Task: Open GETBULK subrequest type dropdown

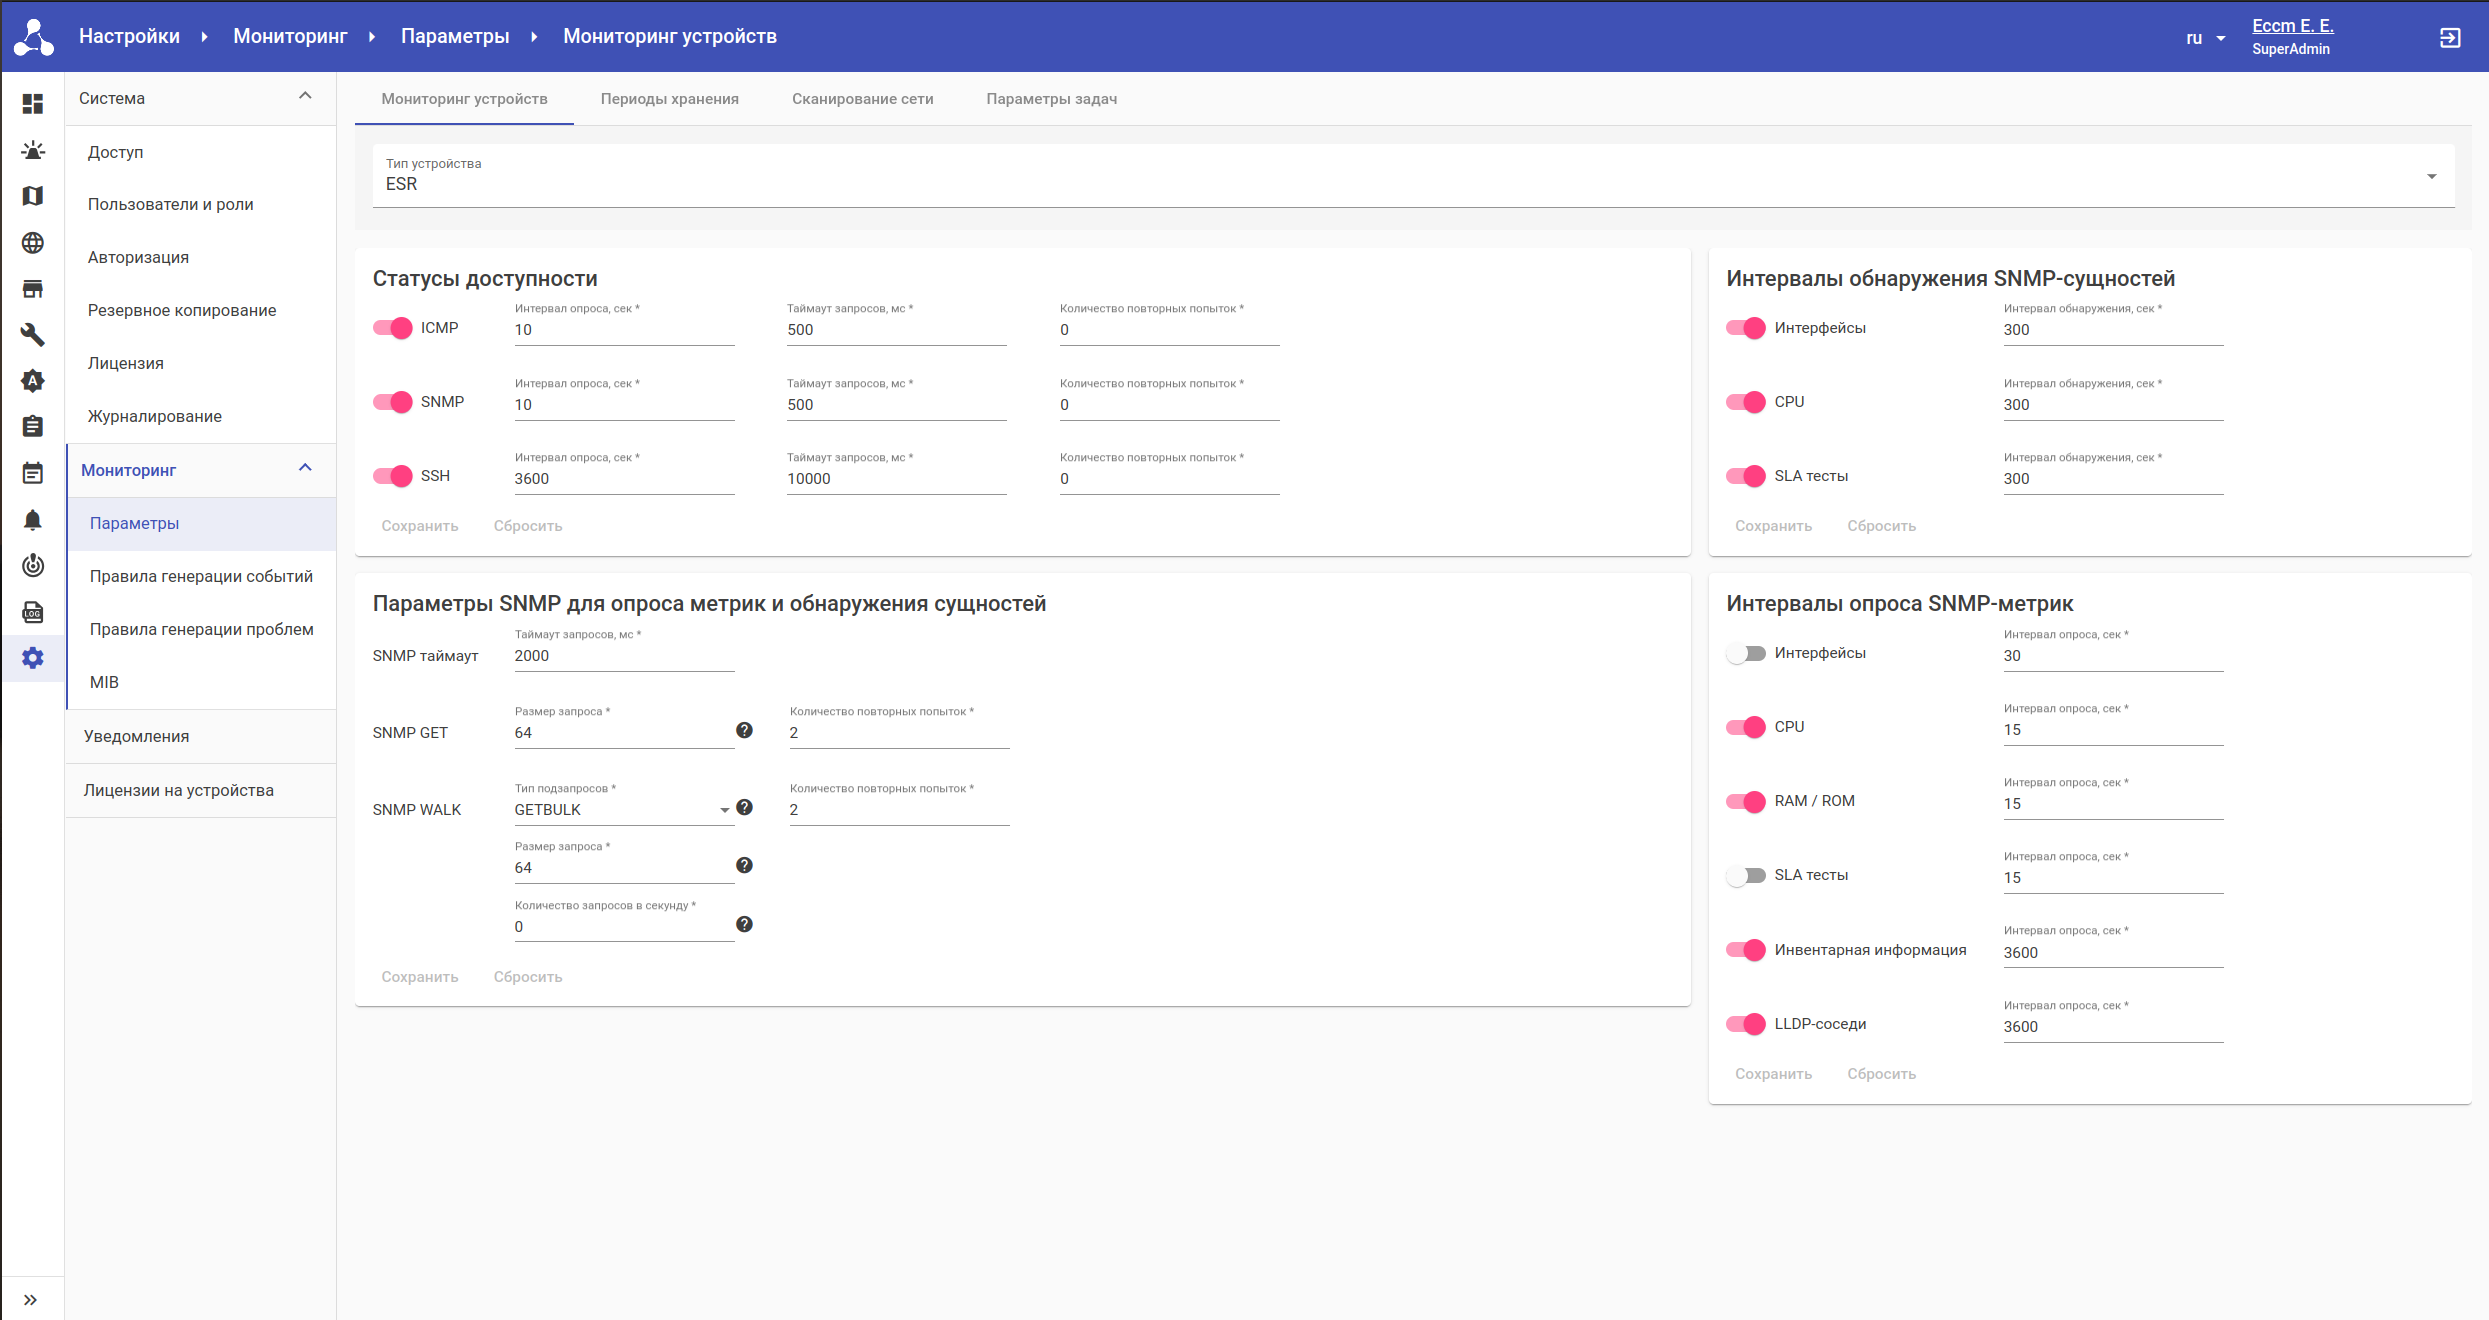Action: click(x=622, y=810)
